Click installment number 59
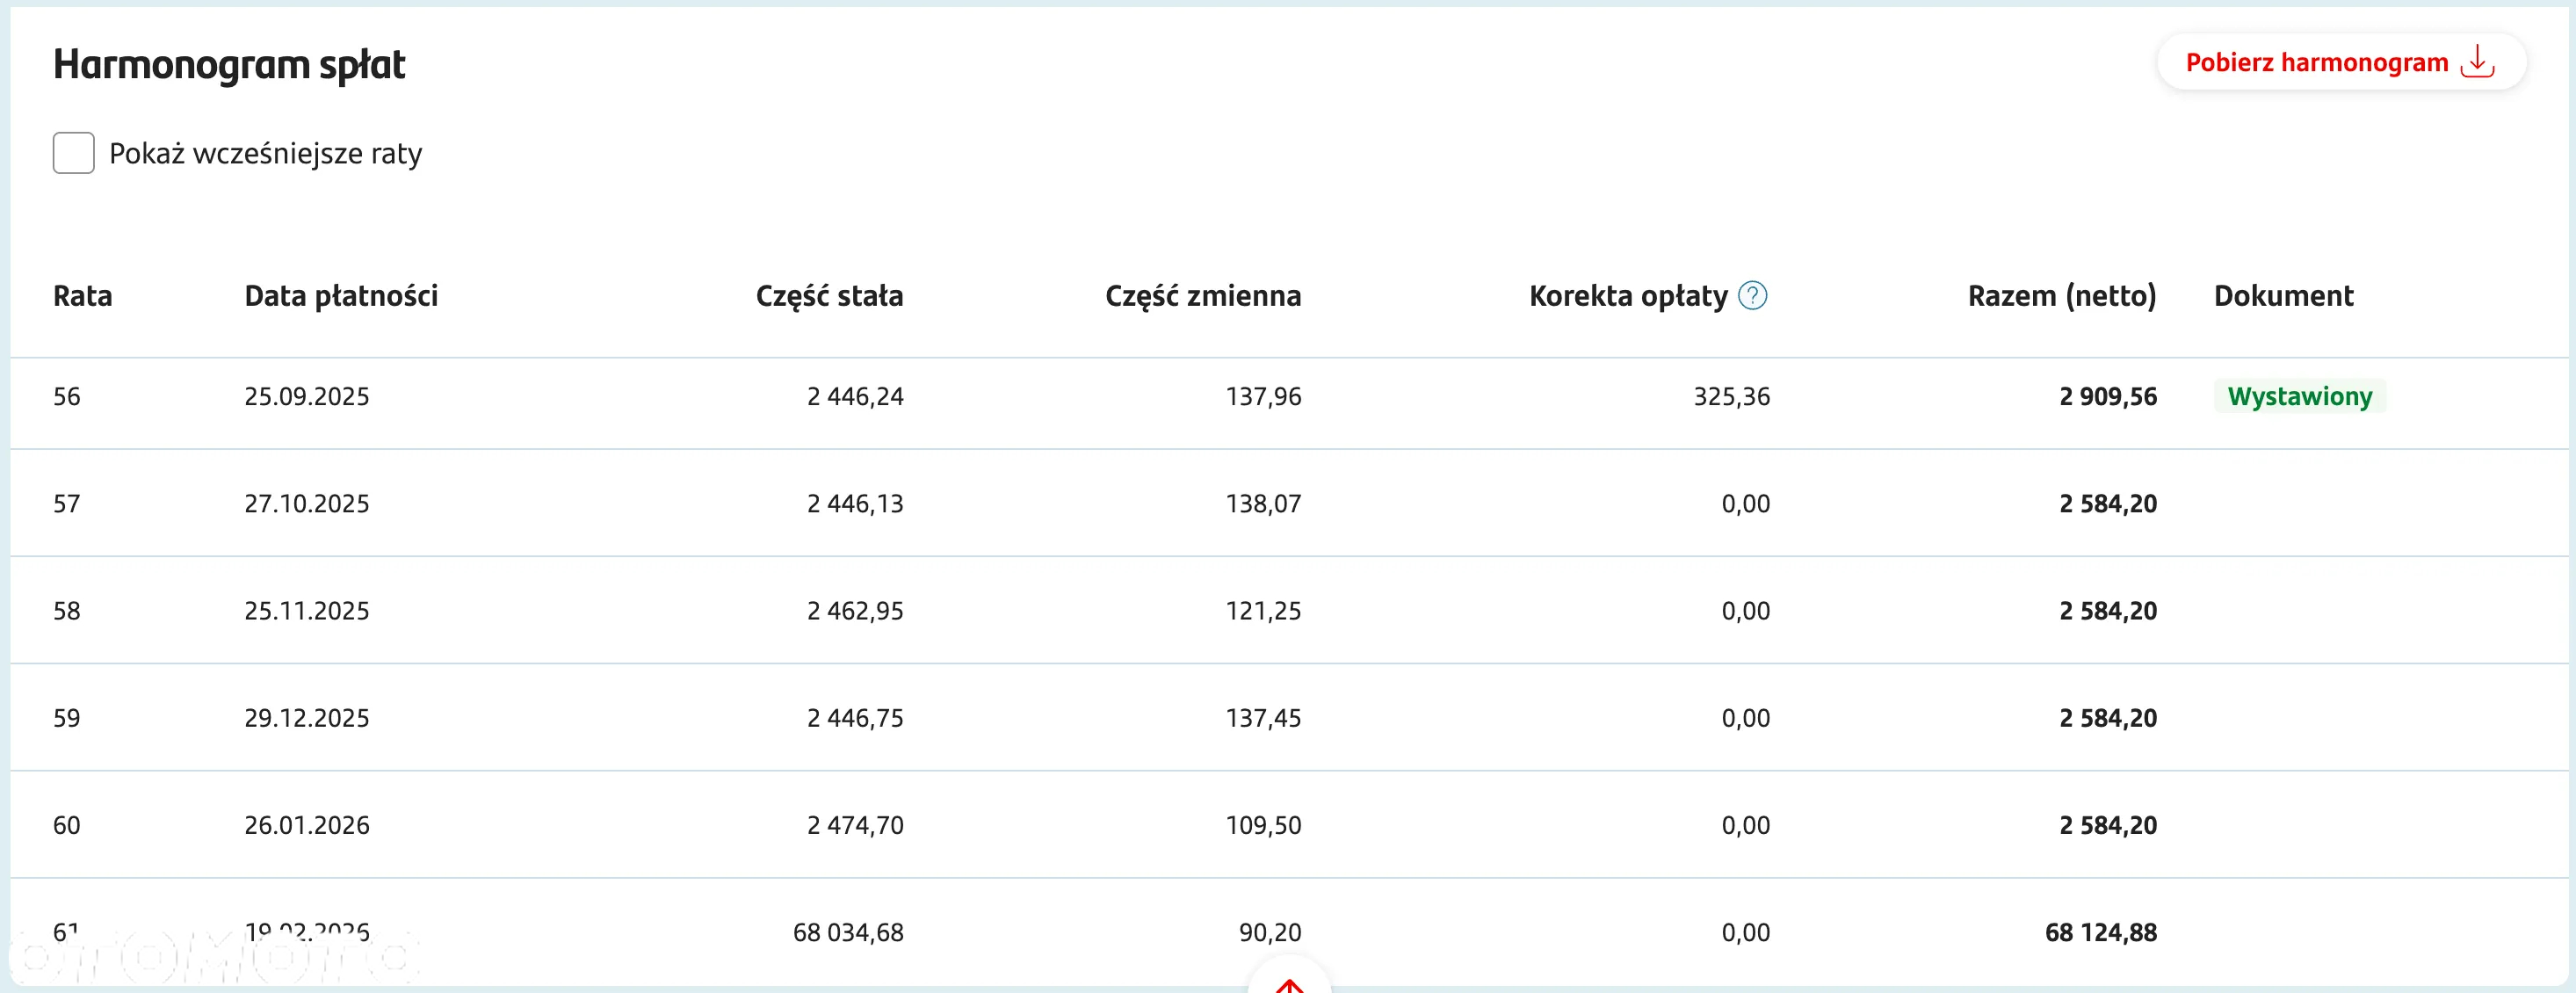2576x993 pixels. click(67, 717)
